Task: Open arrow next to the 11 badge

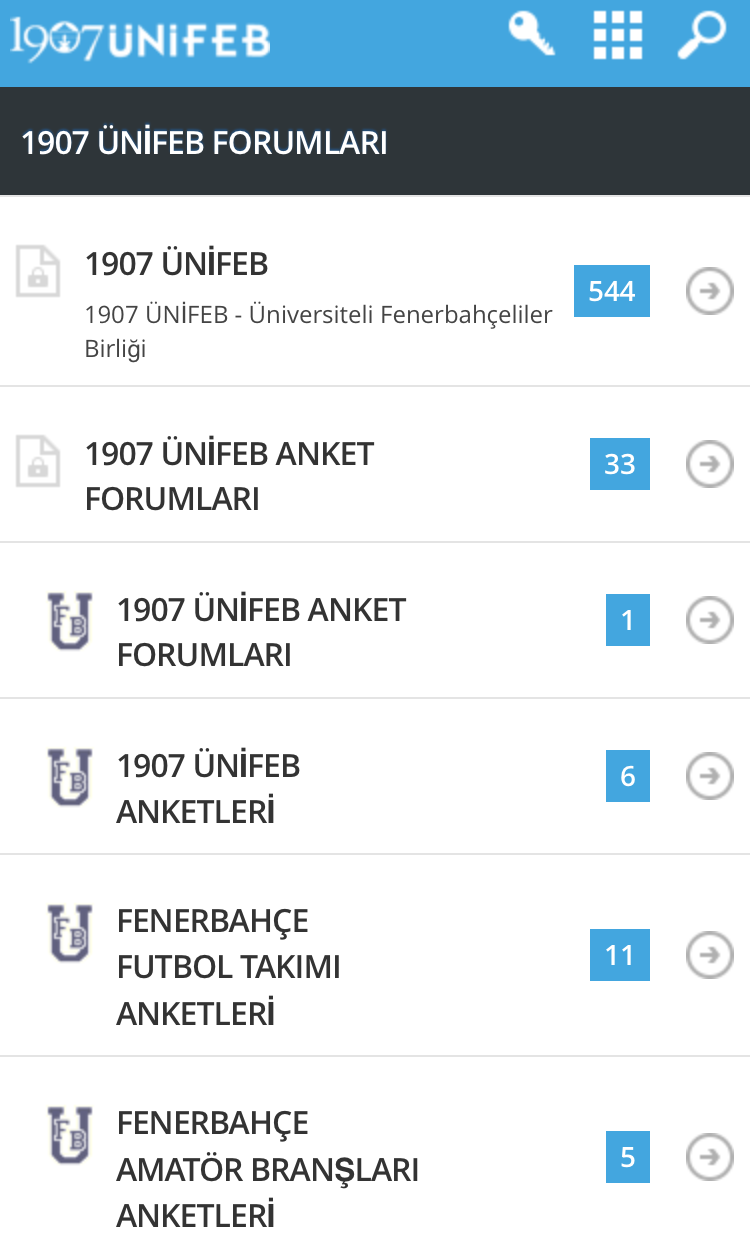Action: click(x=710, y=955)
